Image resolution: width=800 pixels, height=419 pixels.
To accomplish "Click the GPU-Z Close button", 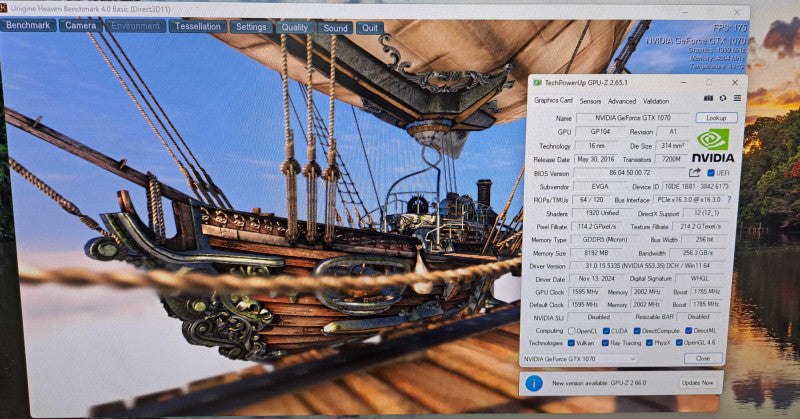I will pyautogui.click(x=703, y=358).
